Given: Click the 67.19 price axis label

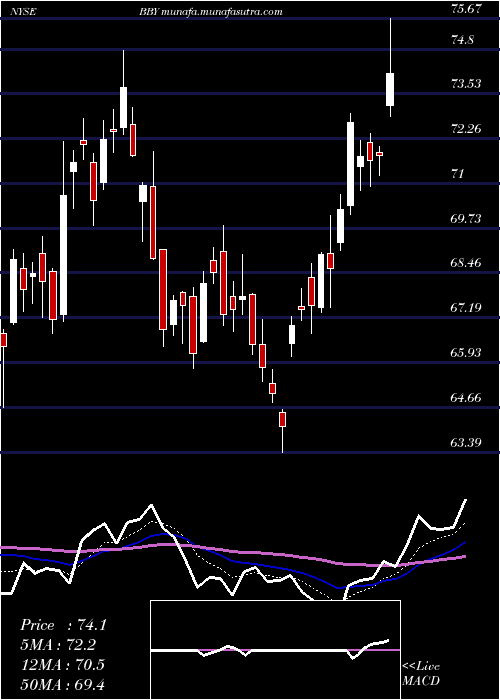Looking at the screenshot, I should [x=467, y=308].
